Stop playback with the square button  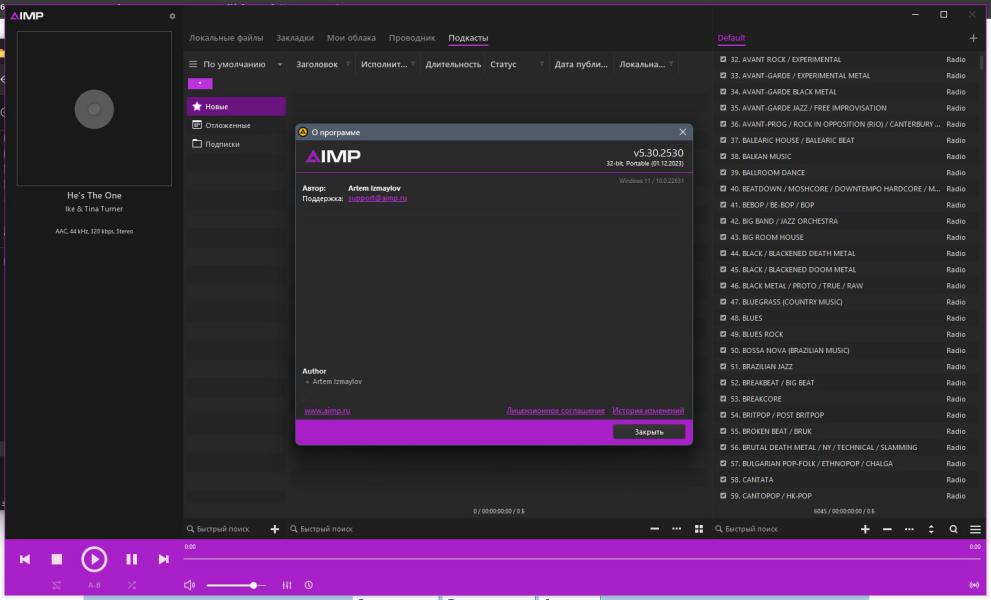(57, 559)
